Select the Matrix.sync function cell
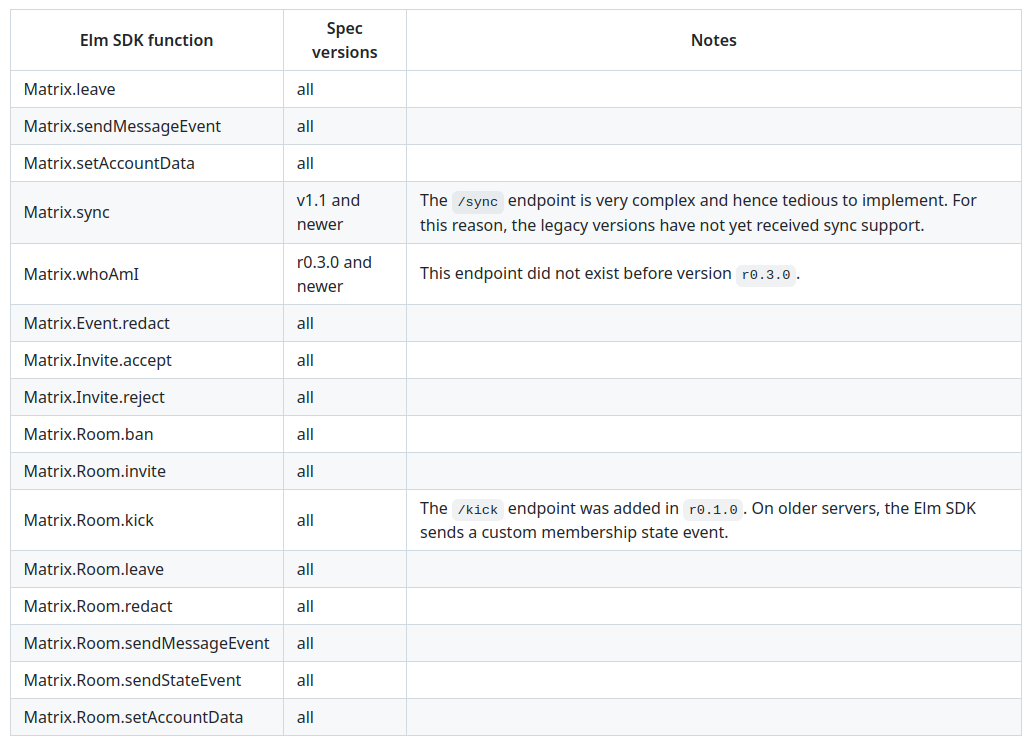Image resolution: width=1030 pixels, height=745 pixels. (x=67, y=213)
